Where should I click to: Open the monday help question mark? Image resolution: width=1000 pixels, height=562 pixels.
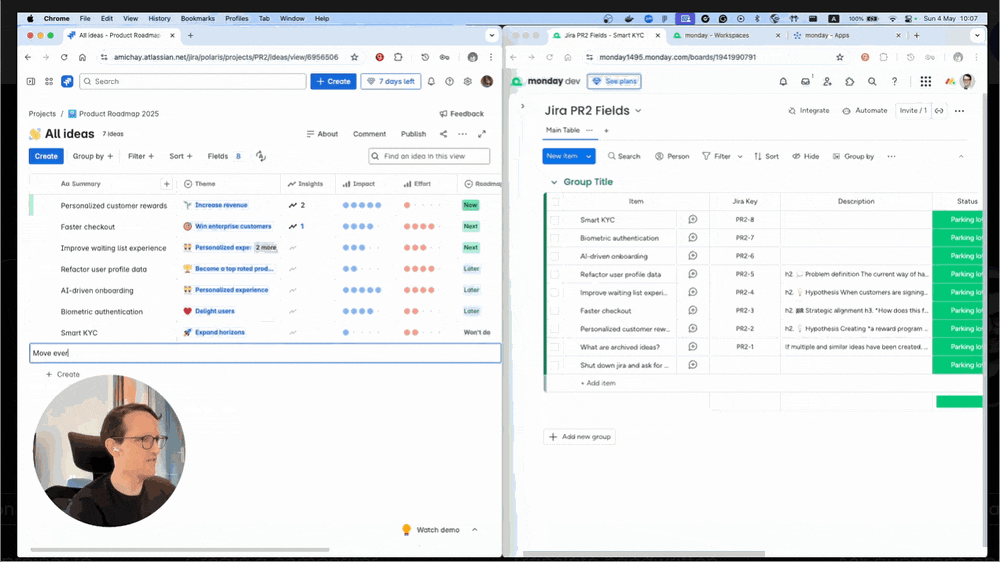pos(894,82)
